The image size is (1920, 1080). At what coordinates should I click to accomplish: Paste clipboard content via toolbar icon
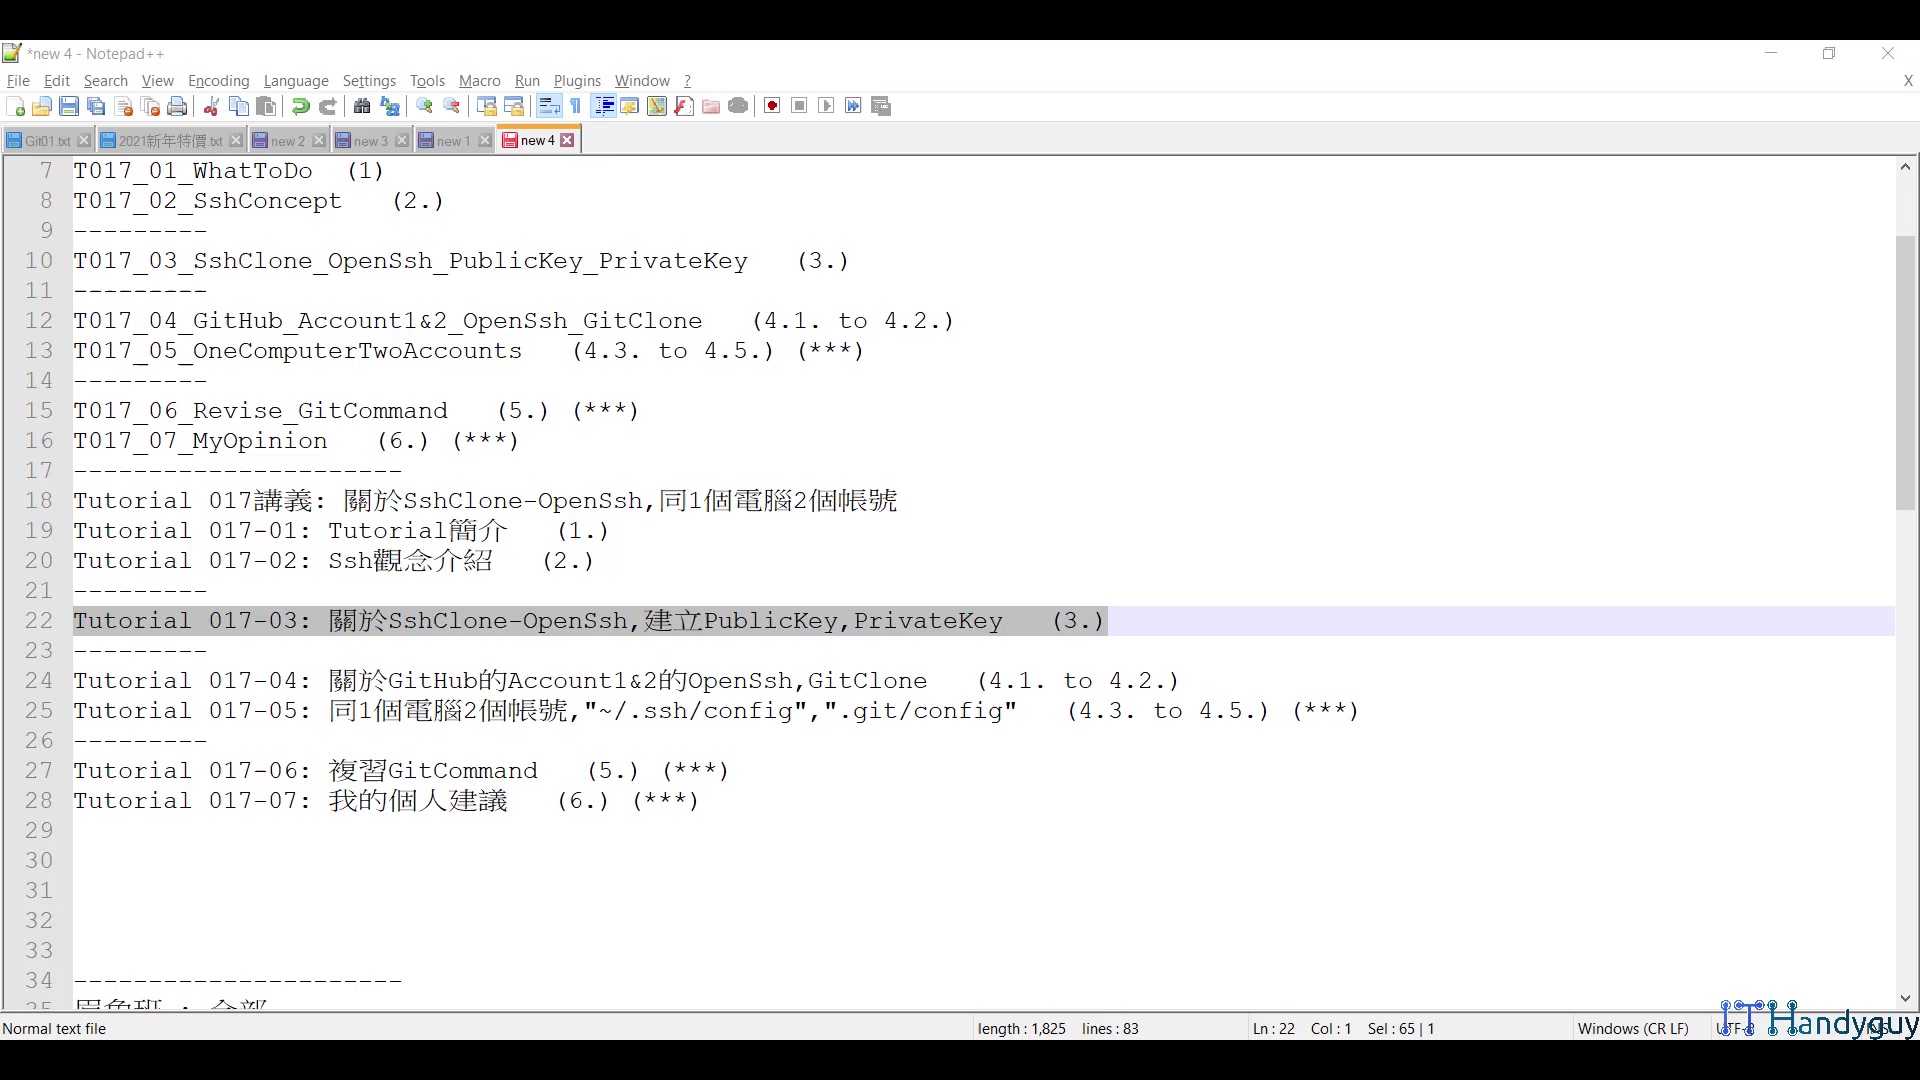point(265,106)
